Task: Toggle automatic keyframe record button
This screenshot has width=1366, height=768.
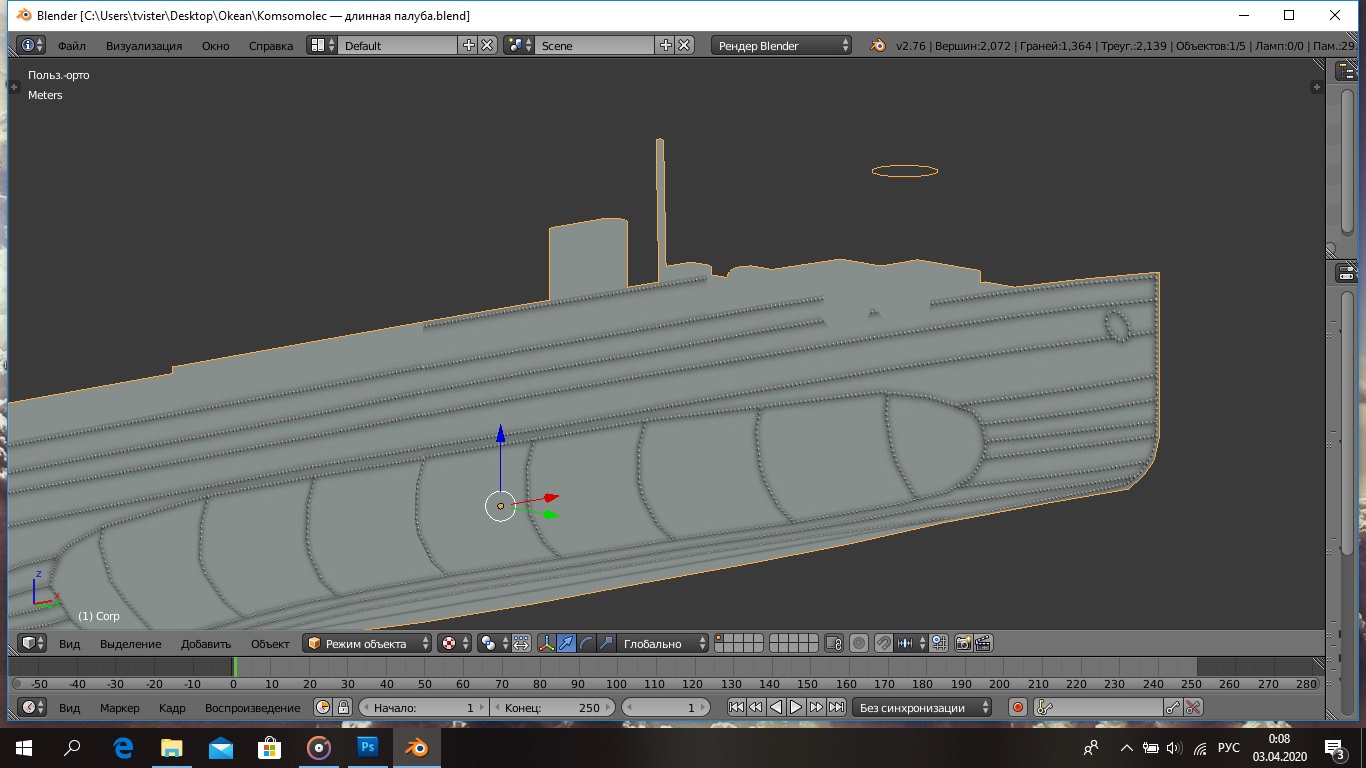Action: 1018,708
